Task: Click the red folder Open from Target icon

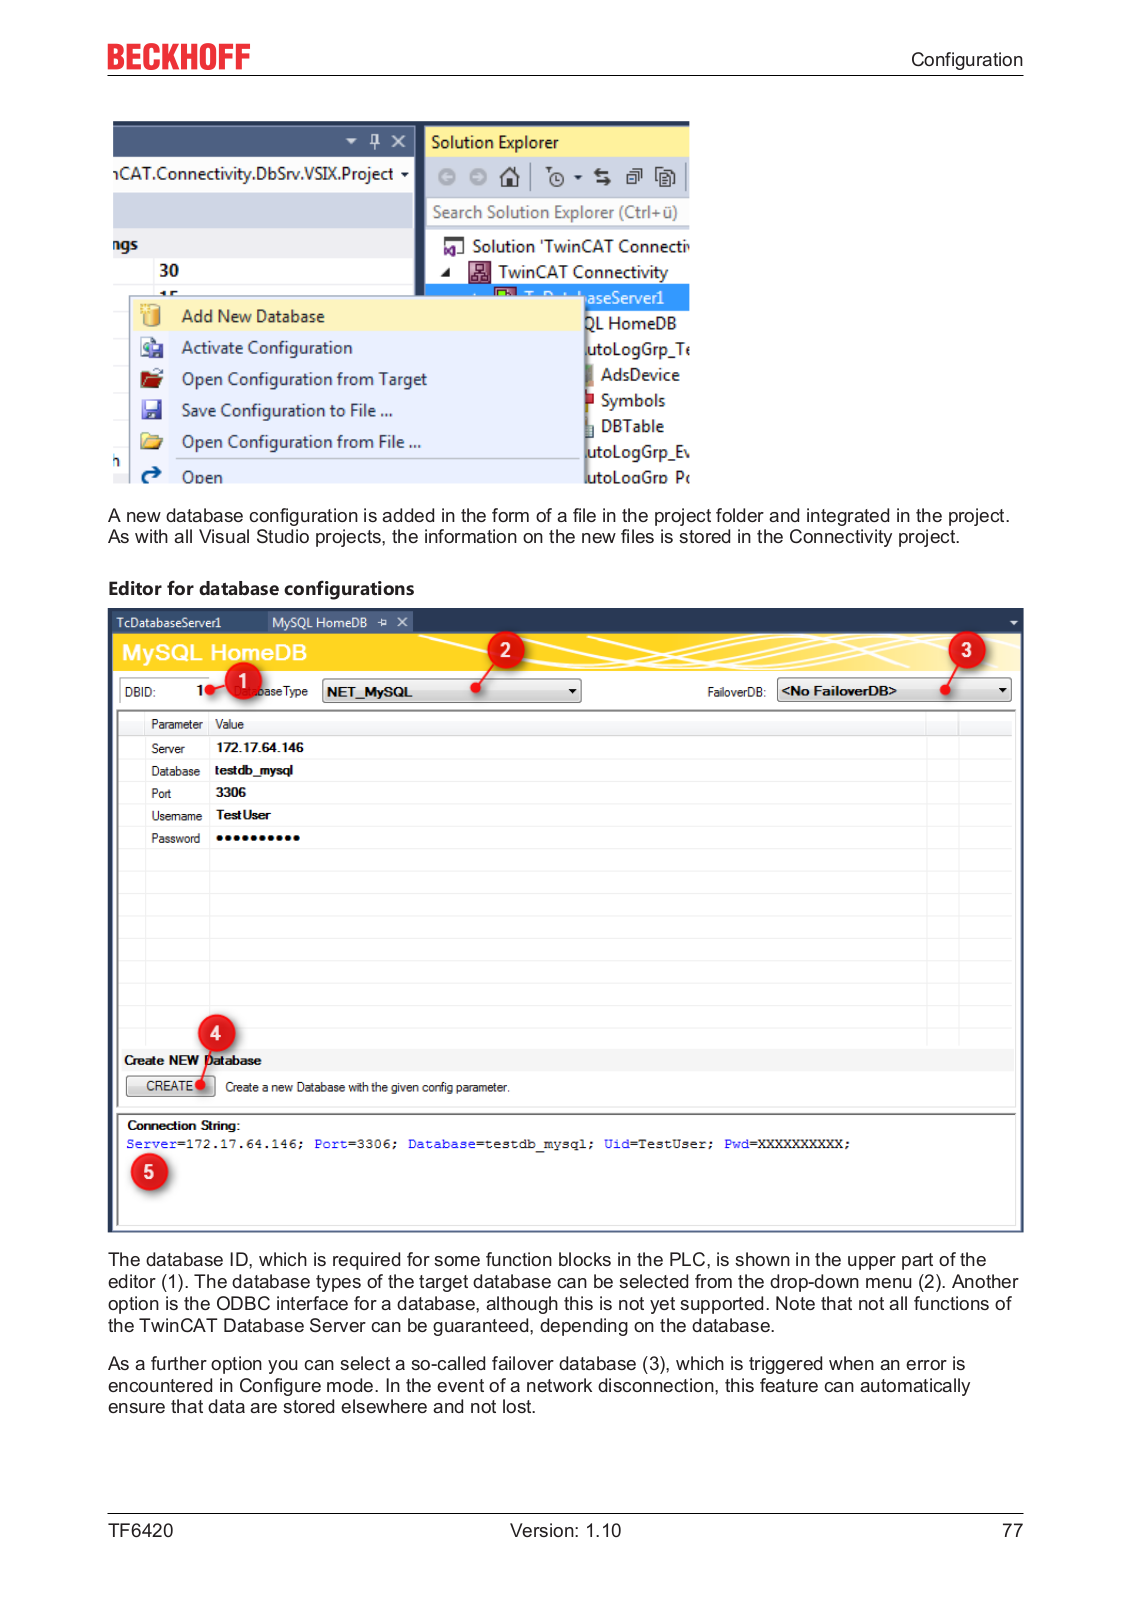Action: coord(151,379)
